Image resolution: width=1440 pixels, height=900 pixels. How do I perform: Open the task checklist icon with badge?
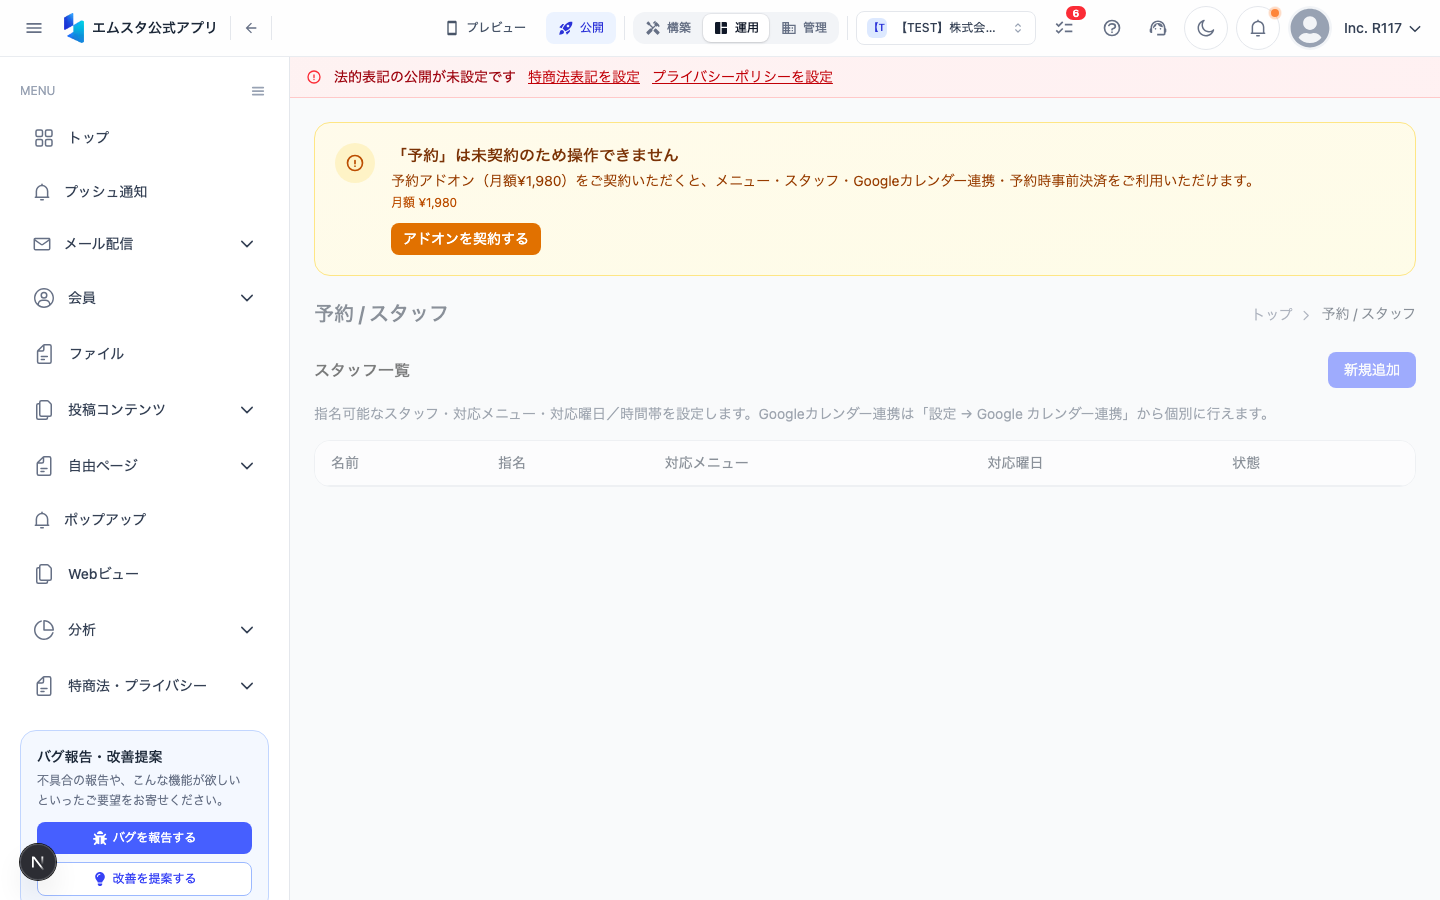pos(1065,28)
